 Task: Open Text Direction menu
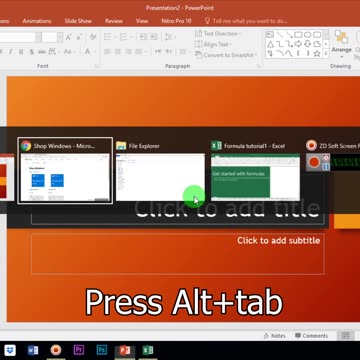pyautogui.click(x=218, y=34)
